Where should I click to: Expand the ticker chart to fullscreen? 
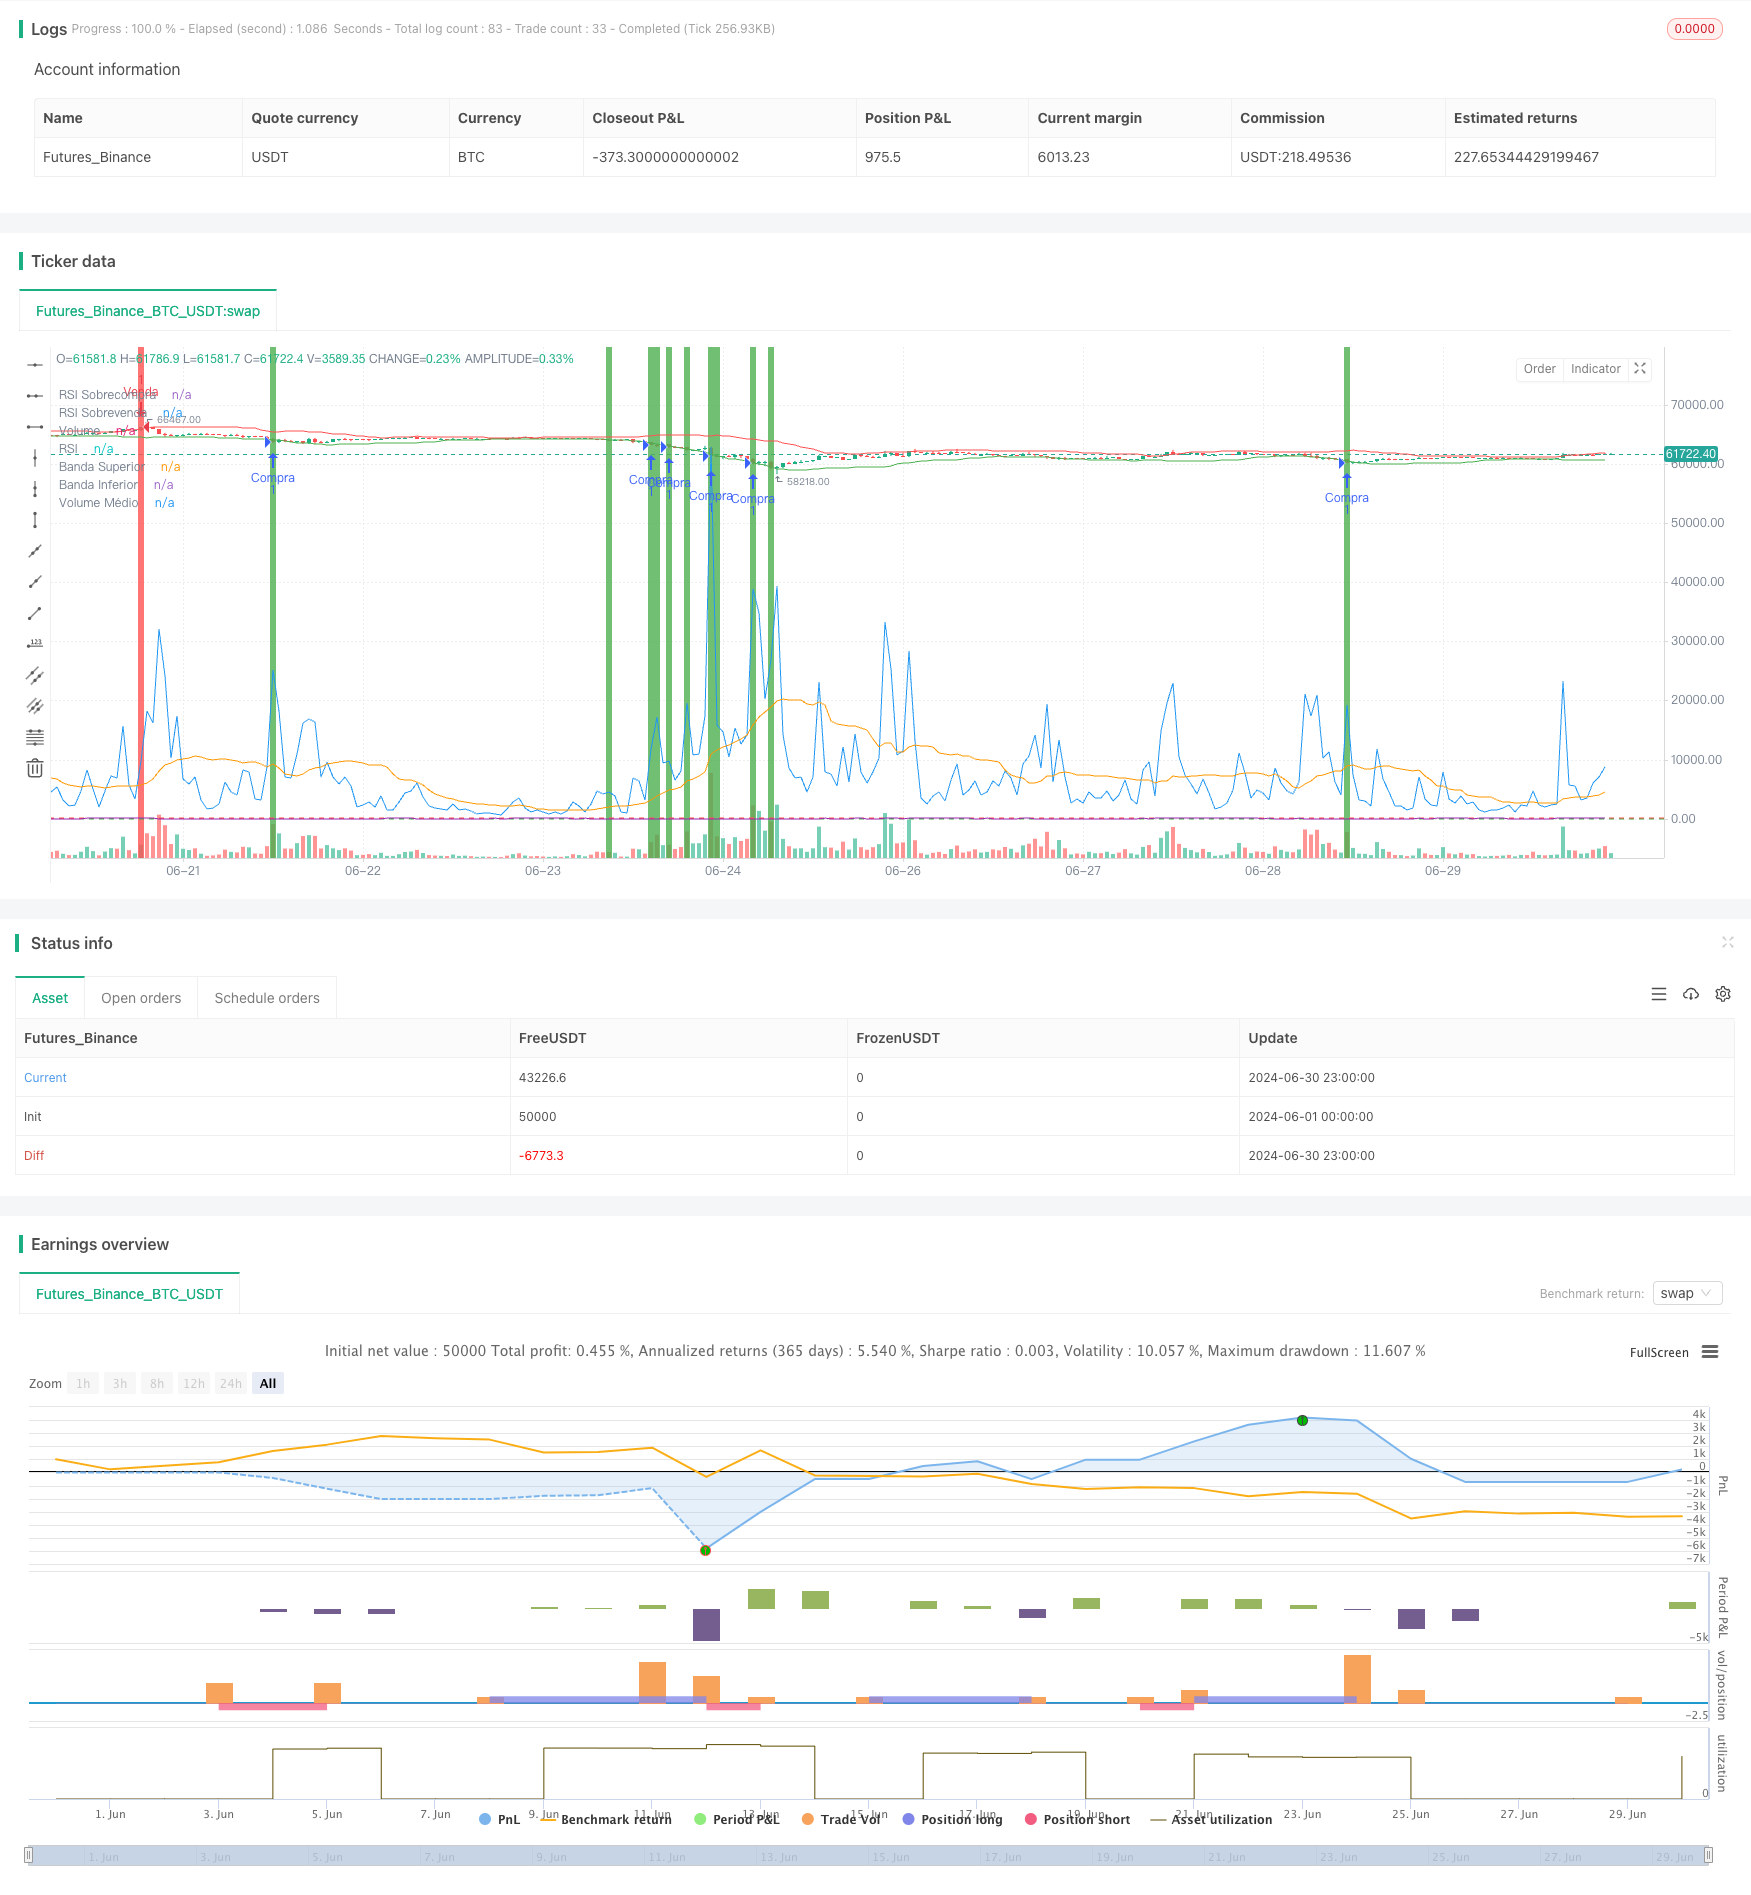point(1640,369)
